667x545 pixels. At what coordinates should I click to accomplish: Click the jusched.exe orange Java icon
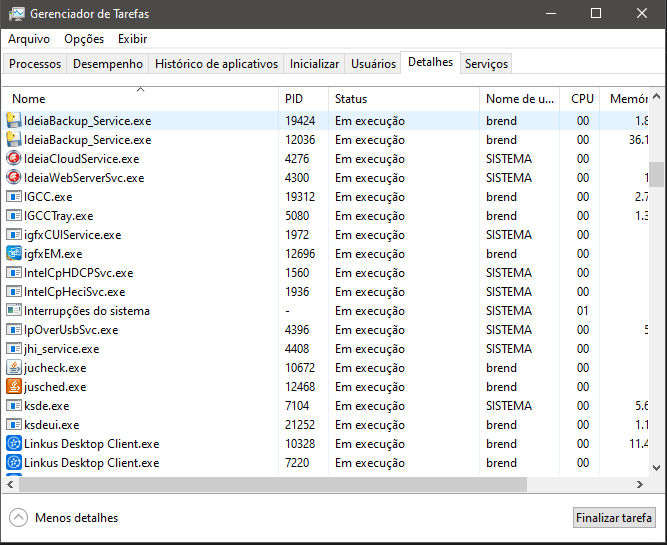[14, 386]
